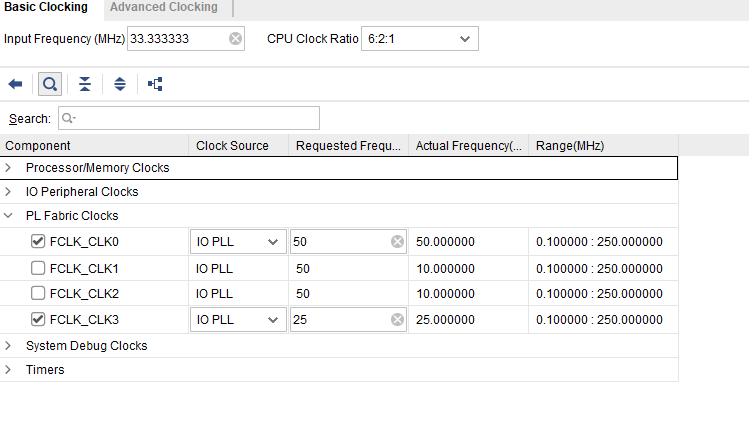Click FCLK_CLK2 actual frequency 10.000000
Image resolution: width=749 pixels, height=429 pixels.
[445, 293]
